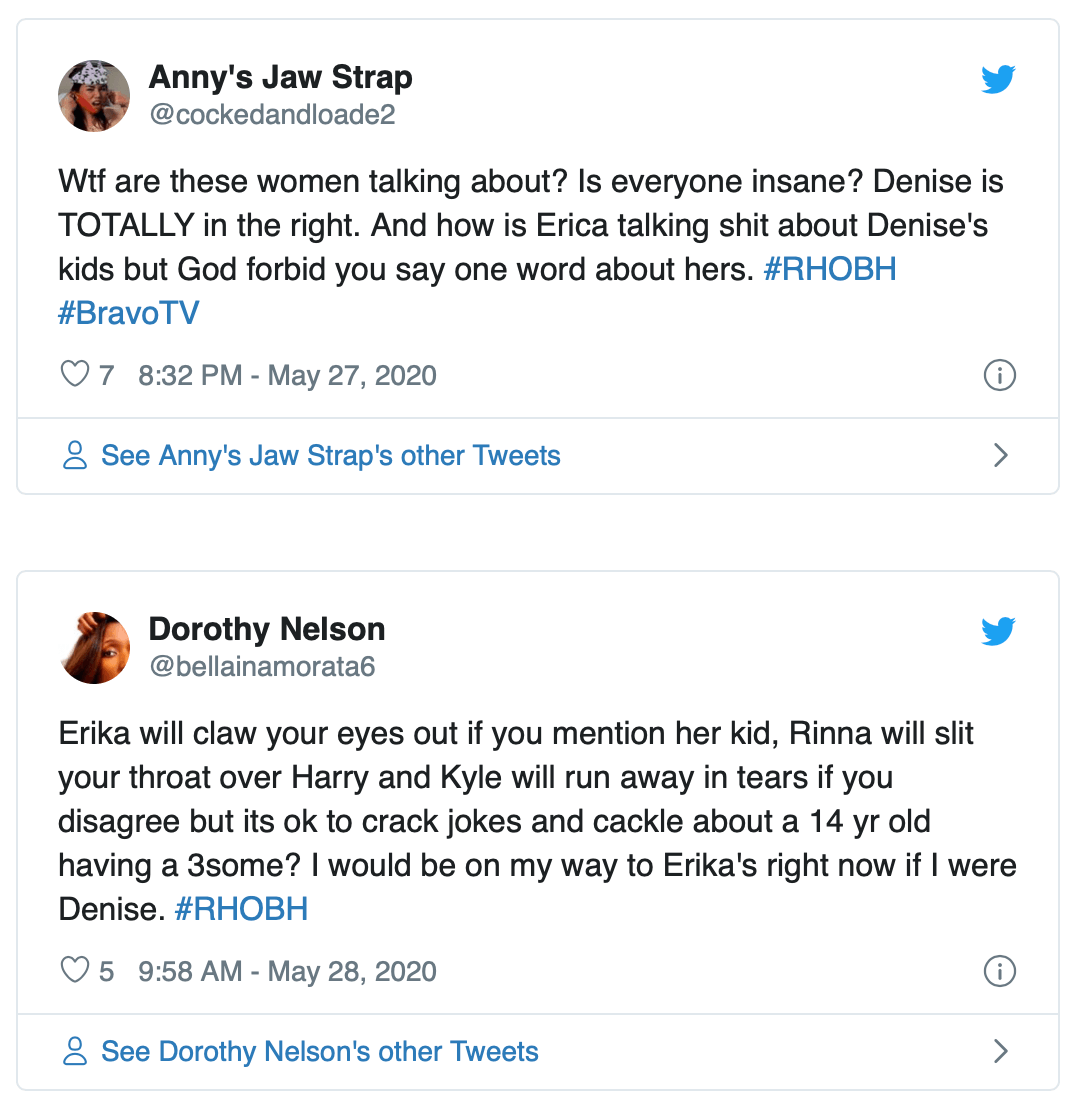This screenshot has height=1102, width=1082.
Task: Click person icon beside Anny's other Tweets
Action: (x=75, y=456)
